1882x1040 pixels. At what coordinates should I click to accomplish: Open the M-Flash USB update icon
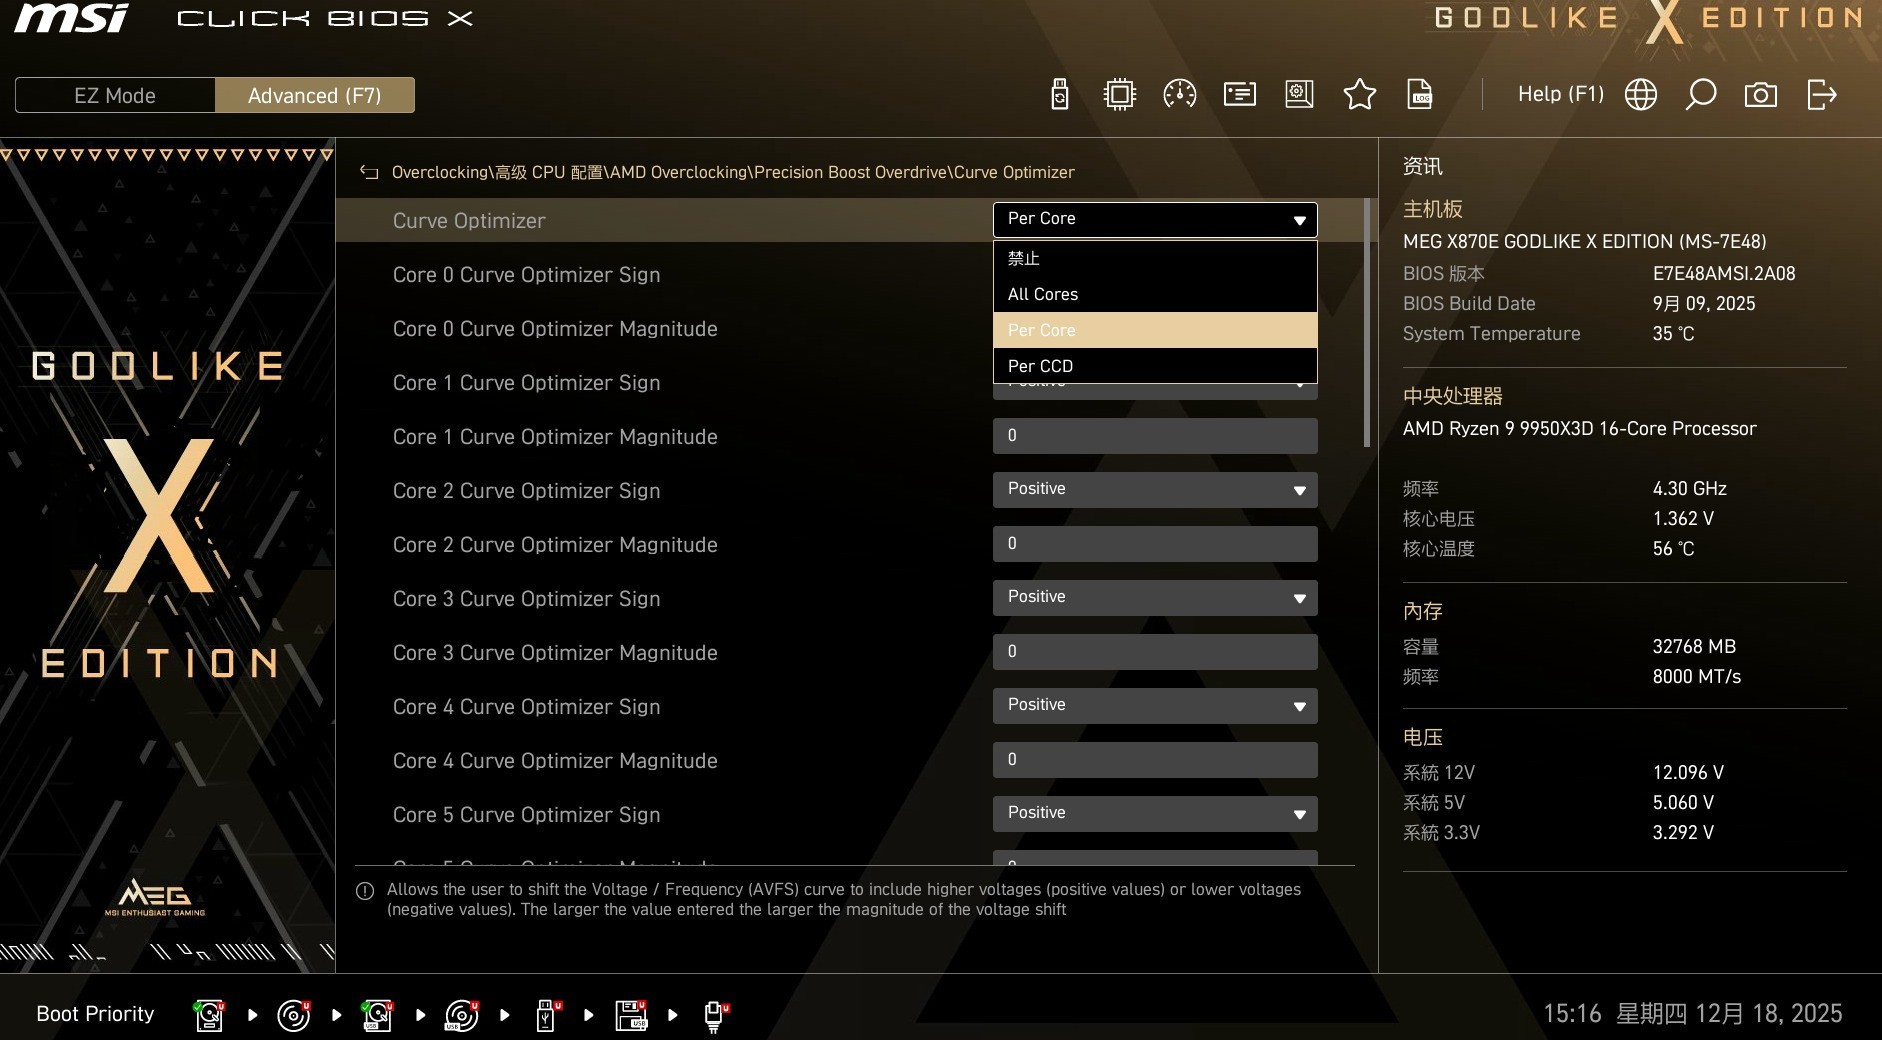pos(1060,95)
